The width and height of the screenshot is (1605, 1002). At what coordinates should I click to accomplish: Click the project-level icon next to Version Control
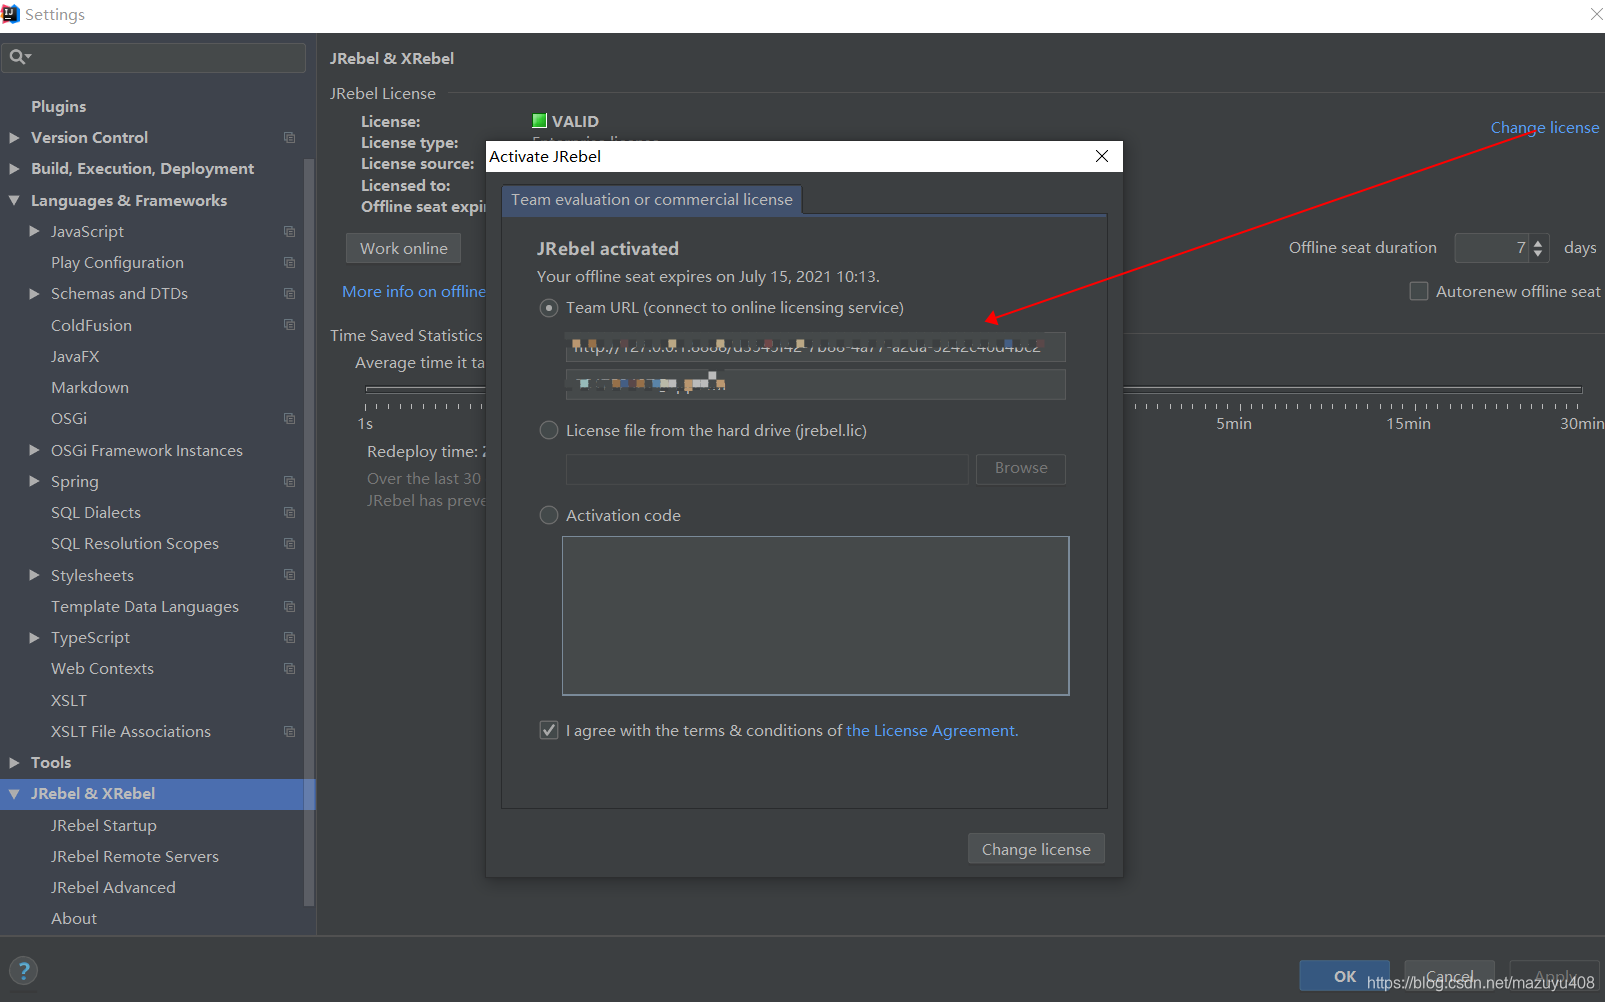[289, 137]
